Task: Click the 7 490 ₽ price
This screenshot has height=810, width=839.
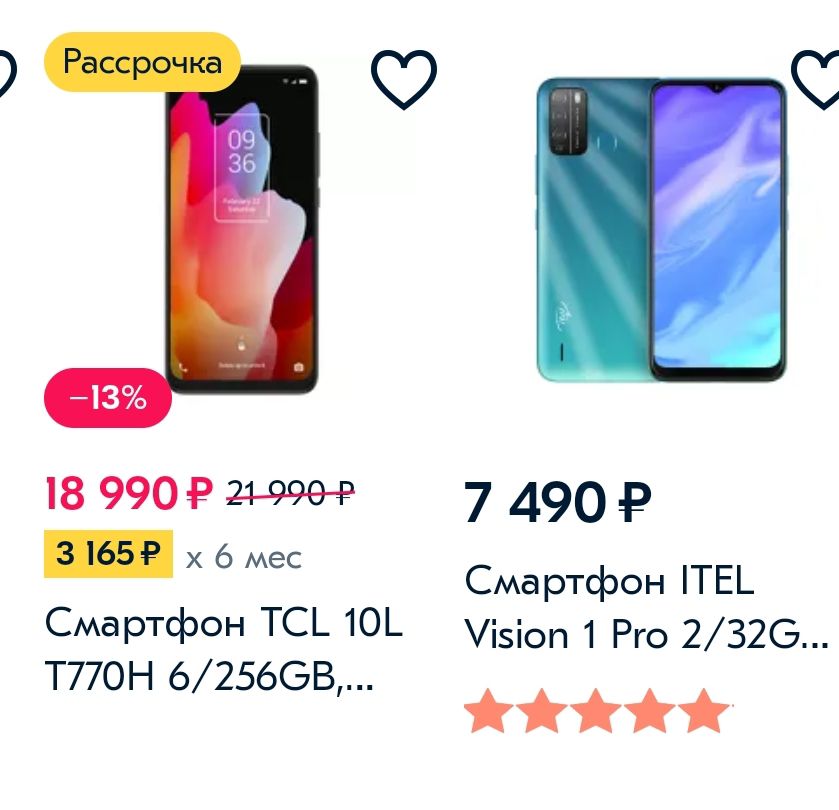Action: point(558,502)
